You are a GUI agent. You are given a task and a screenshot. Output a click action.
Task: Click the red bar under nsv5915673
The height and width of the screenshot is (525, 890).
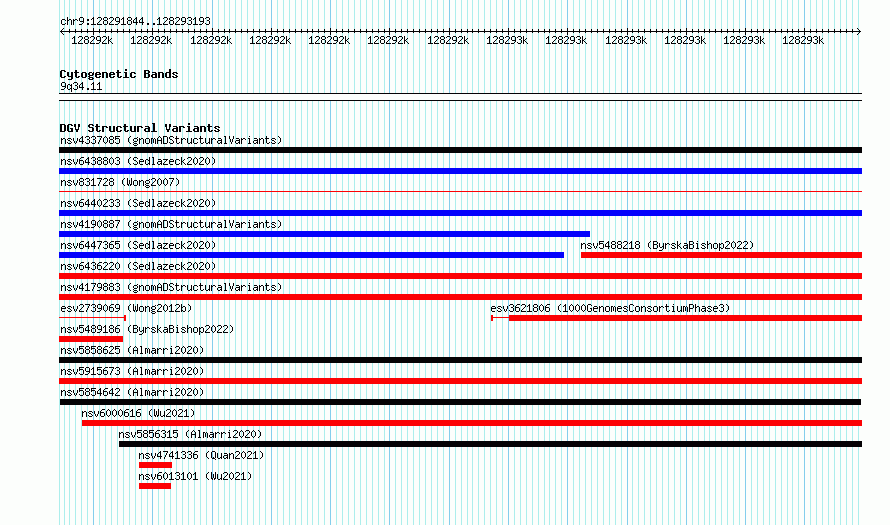tap(460, 381)
